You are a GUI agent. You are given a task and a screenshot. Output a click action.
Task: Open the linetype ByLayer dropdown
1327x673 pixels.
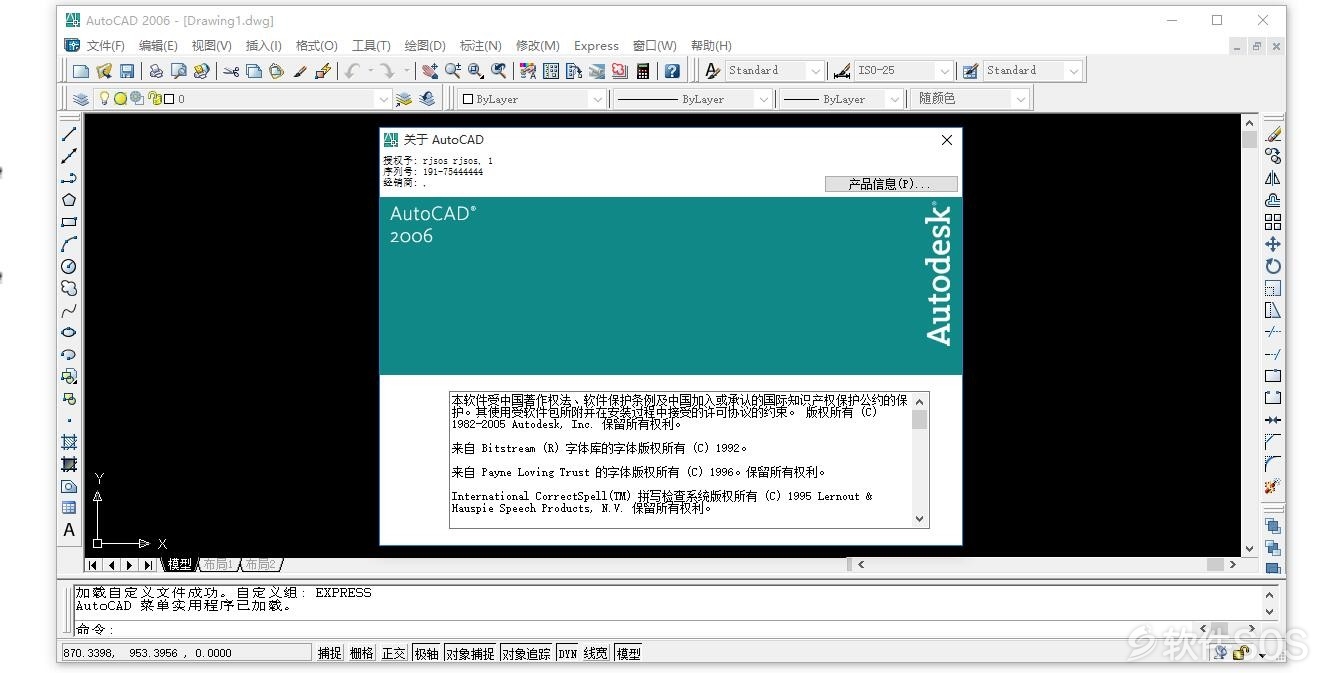point(763,99)
